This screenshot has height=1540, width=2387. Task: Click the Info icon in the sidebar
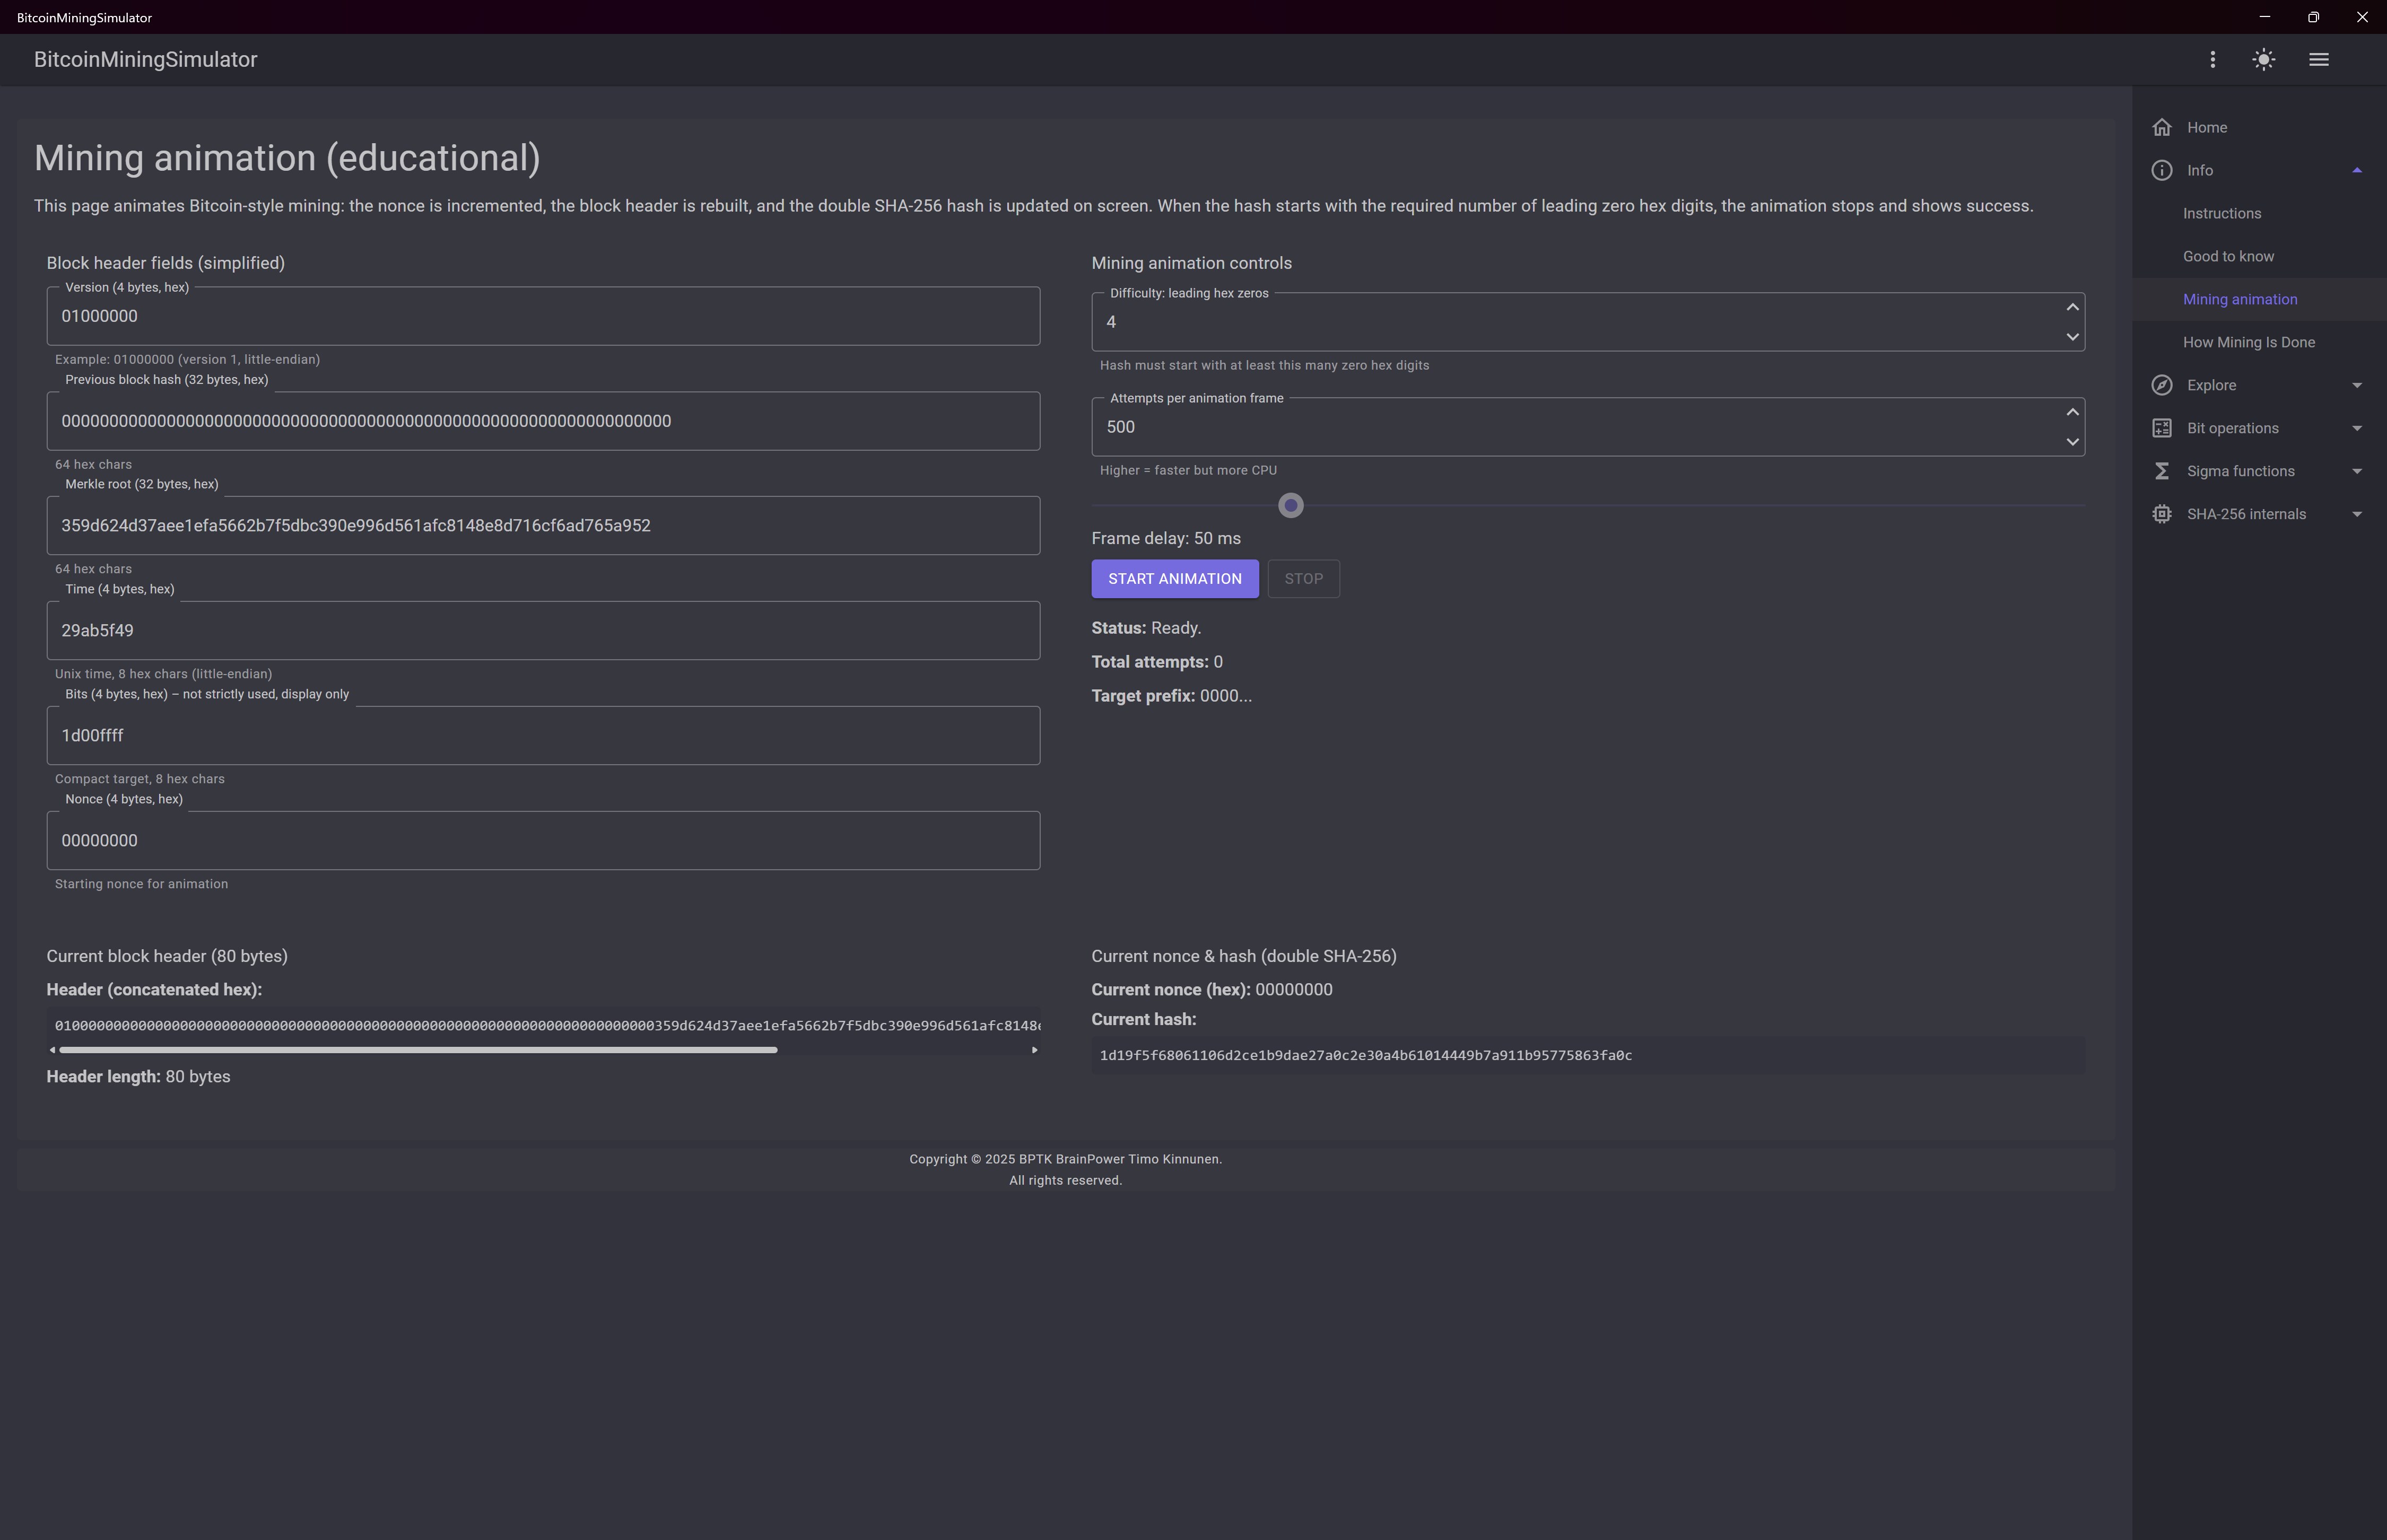[2161, 170]
